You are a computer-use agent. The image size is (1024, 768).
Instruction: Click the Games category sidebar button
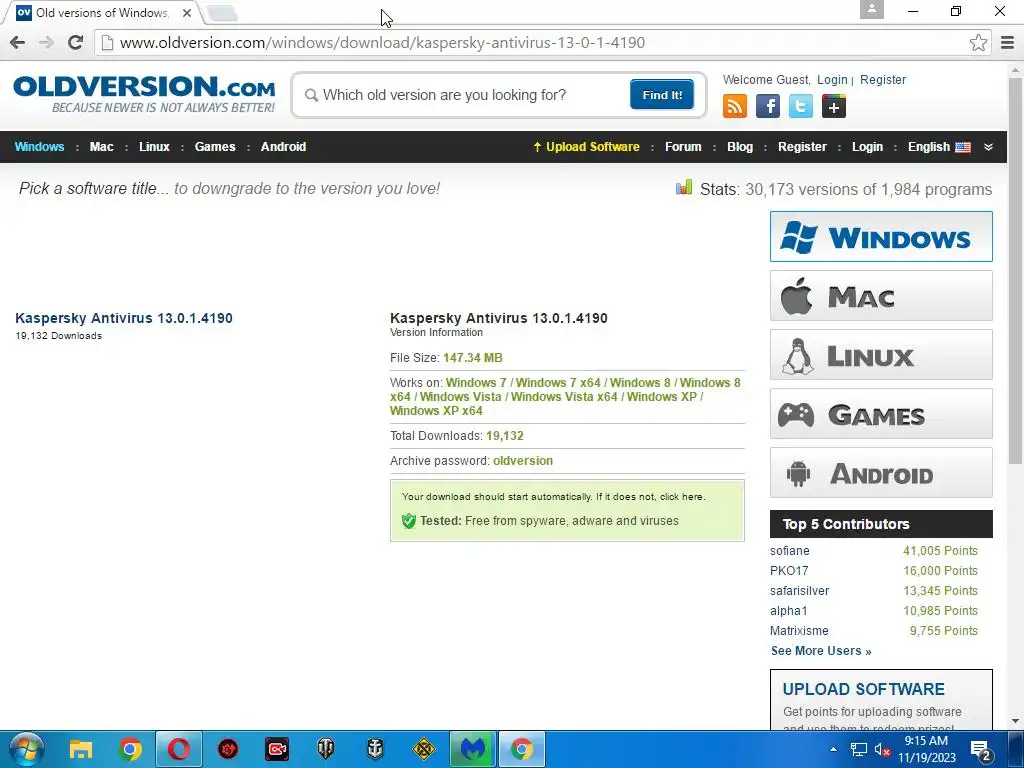click(881, 414)
